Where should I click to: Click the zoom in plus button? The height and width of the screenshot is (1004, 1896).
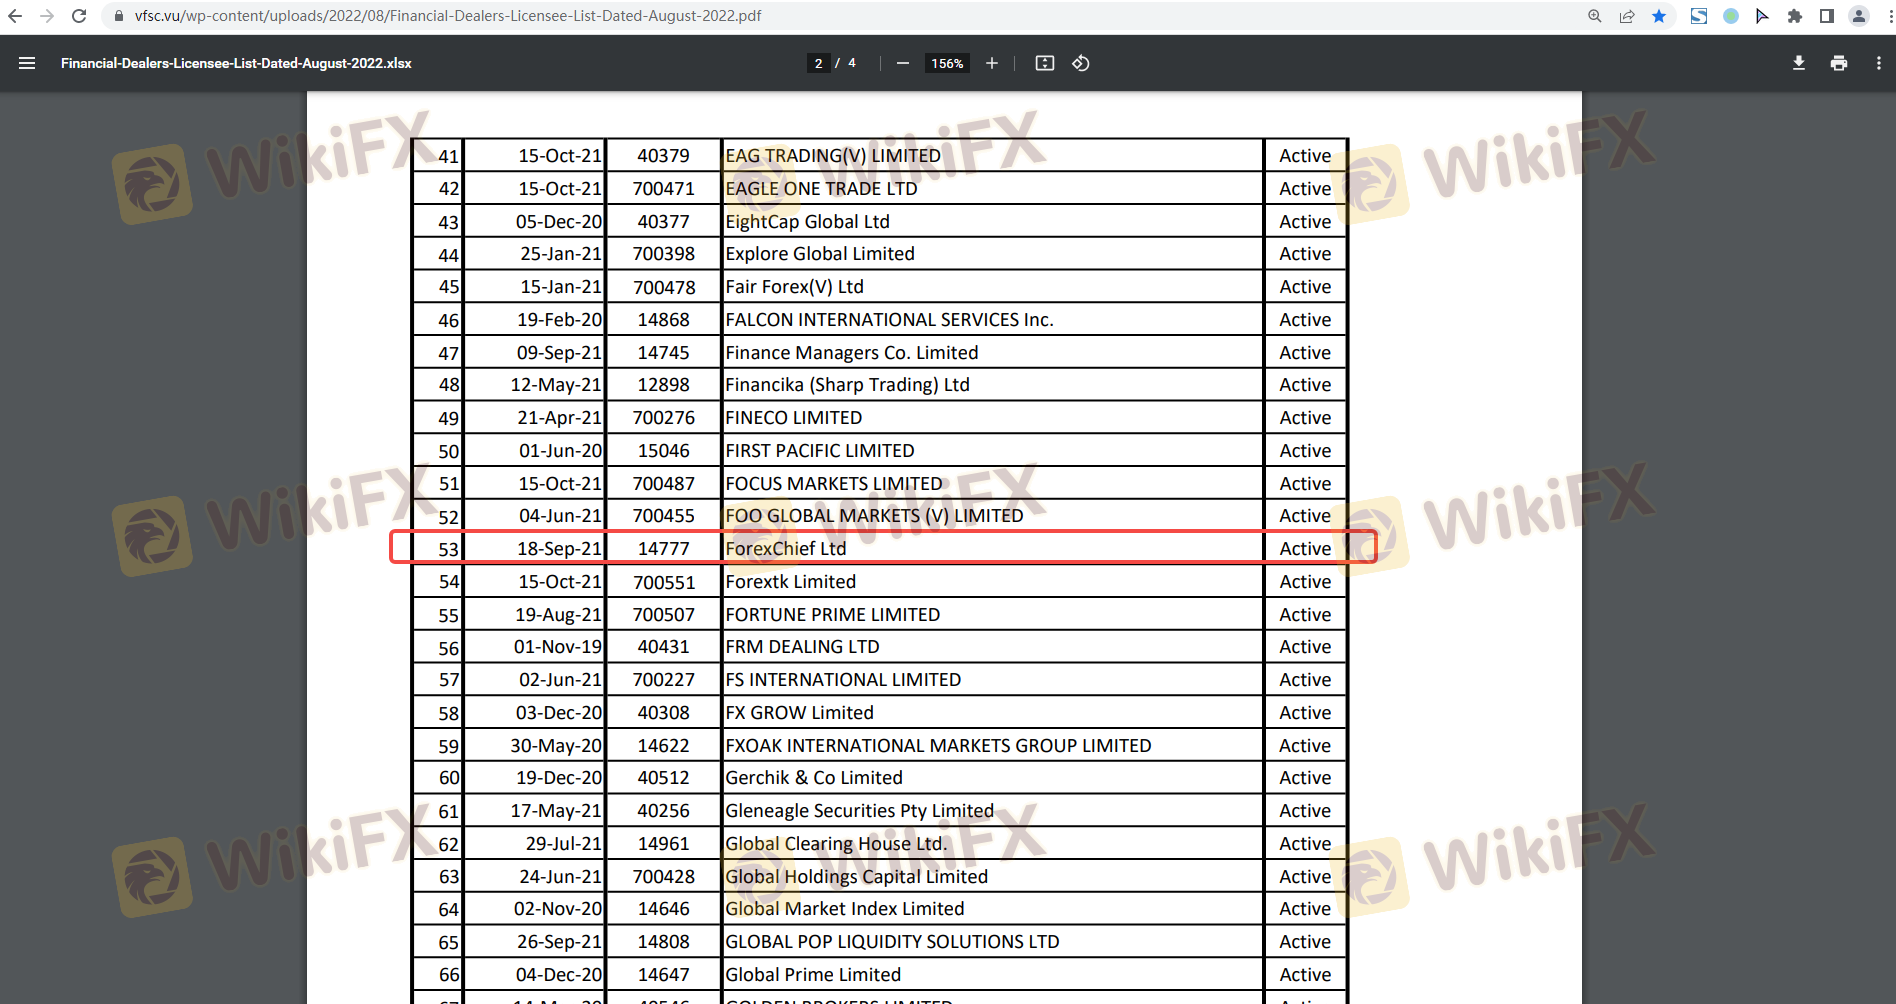point(992,63)
